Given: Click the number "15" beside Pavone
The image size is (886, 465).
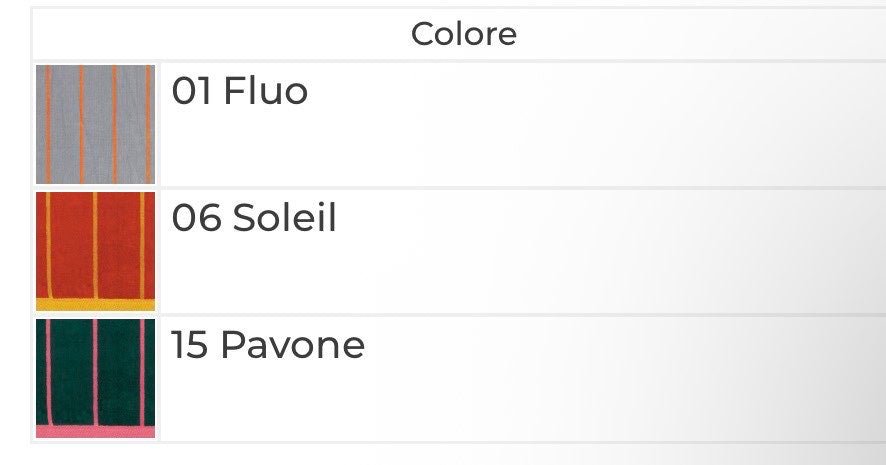Looking at the screenshot, I should pyautogui.click(x=190, y=345).
